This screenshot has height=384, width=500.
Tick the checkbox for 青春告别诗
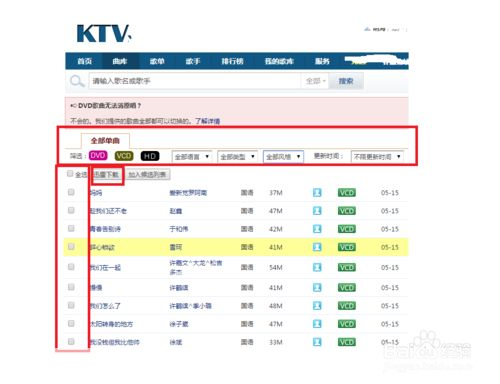pos(71,228)
